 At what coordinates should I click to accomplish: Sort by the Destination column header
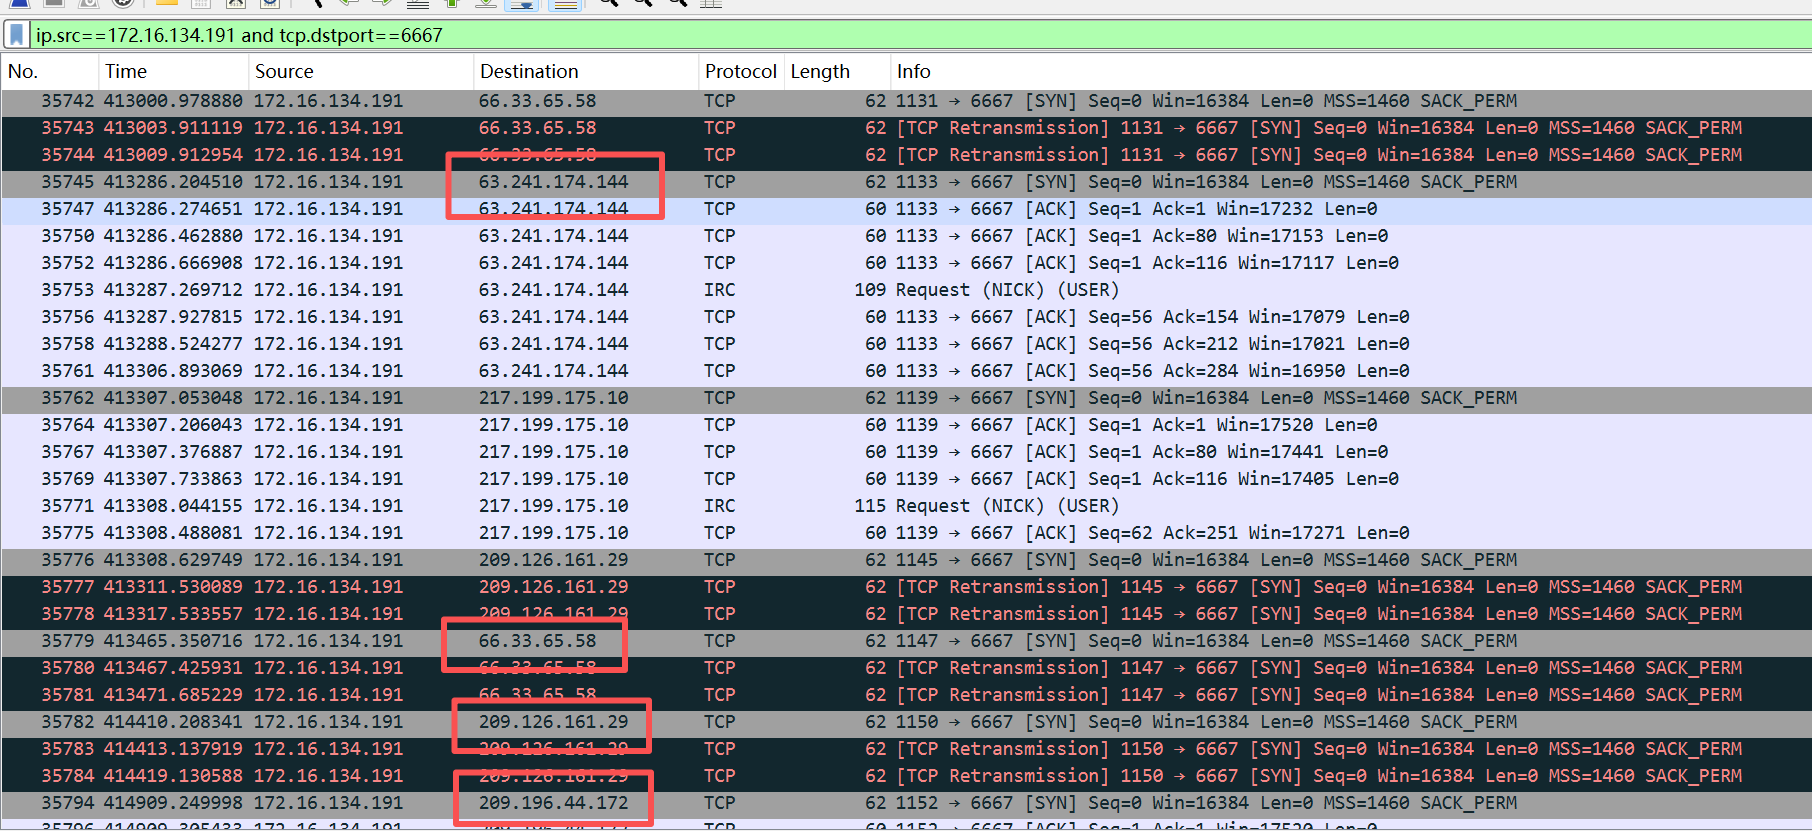[x=585, y=71]
